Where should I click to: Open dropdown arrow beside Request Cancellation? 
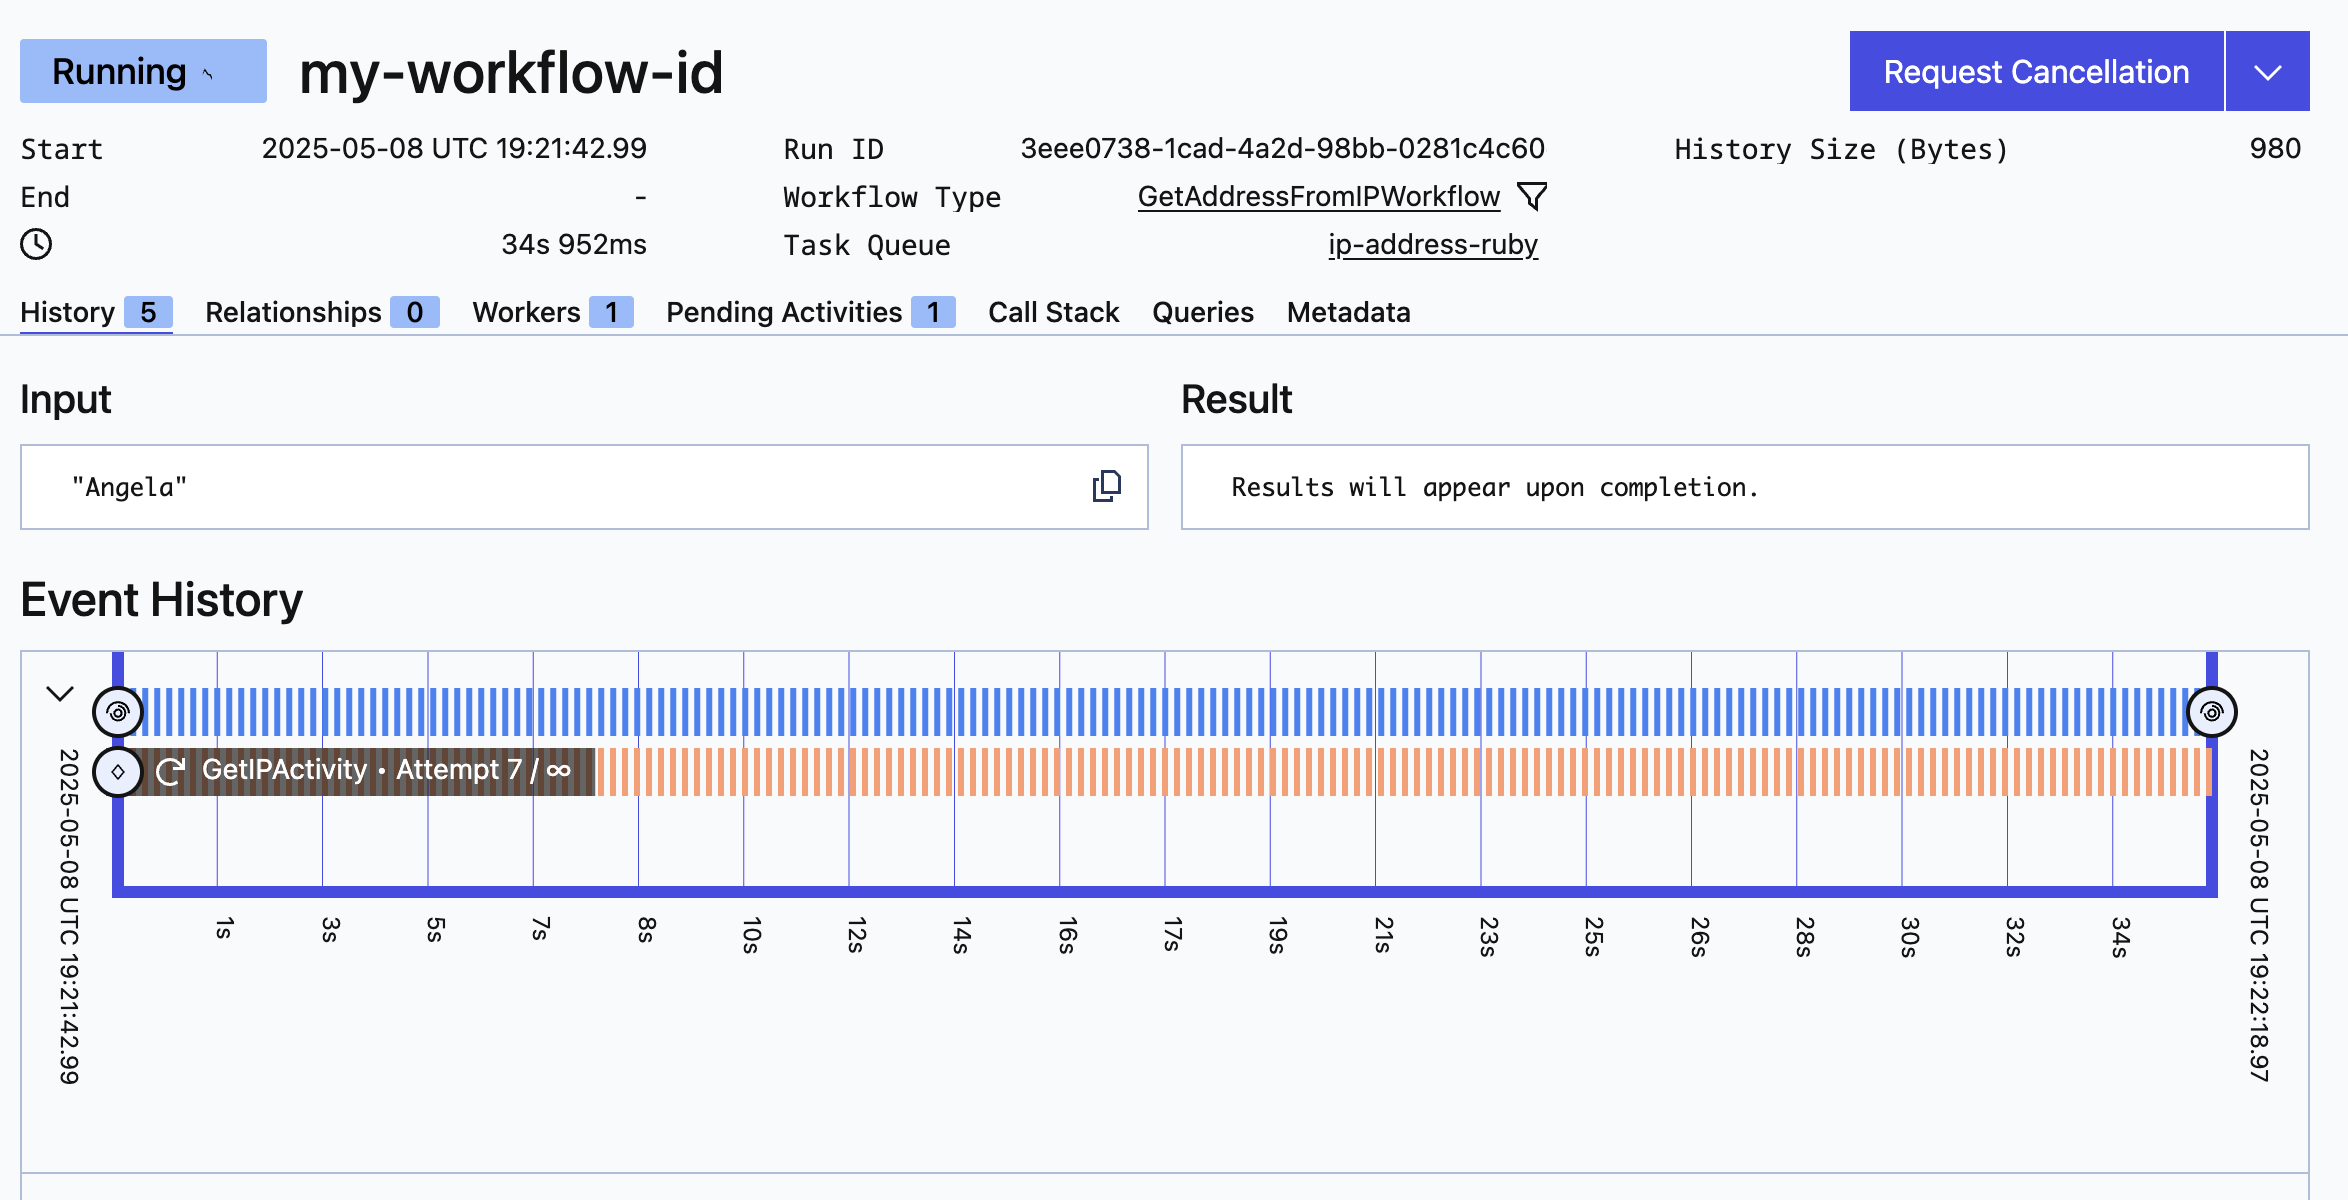[2267, 72]
